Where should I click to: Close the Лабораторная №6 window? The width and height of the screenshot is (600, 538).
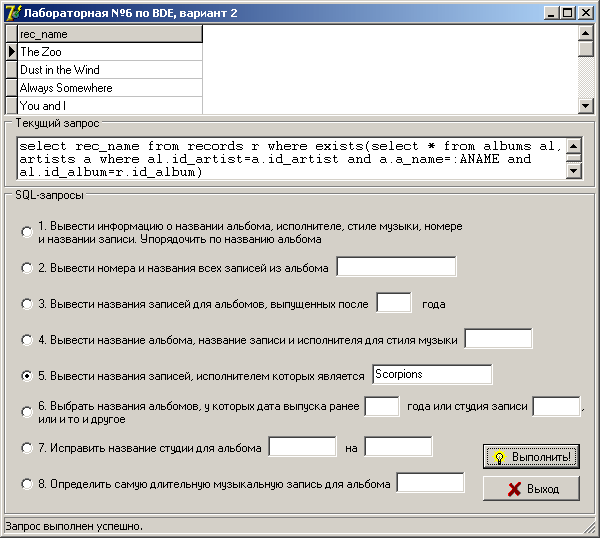[x=585, y=13]
